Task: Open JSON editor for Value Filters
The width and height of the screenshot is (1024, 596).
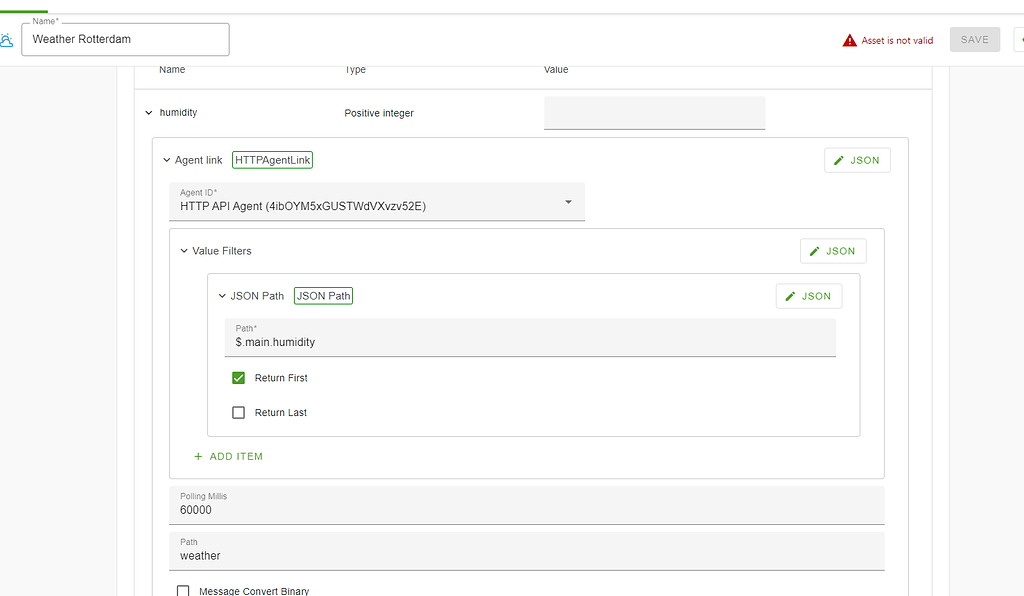Action: 833,251
